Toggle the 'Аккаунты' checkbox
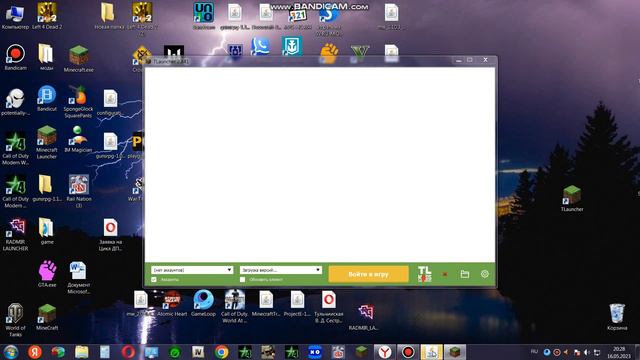Viewport: 640px width, 360px height. click(x=154, y=280)
